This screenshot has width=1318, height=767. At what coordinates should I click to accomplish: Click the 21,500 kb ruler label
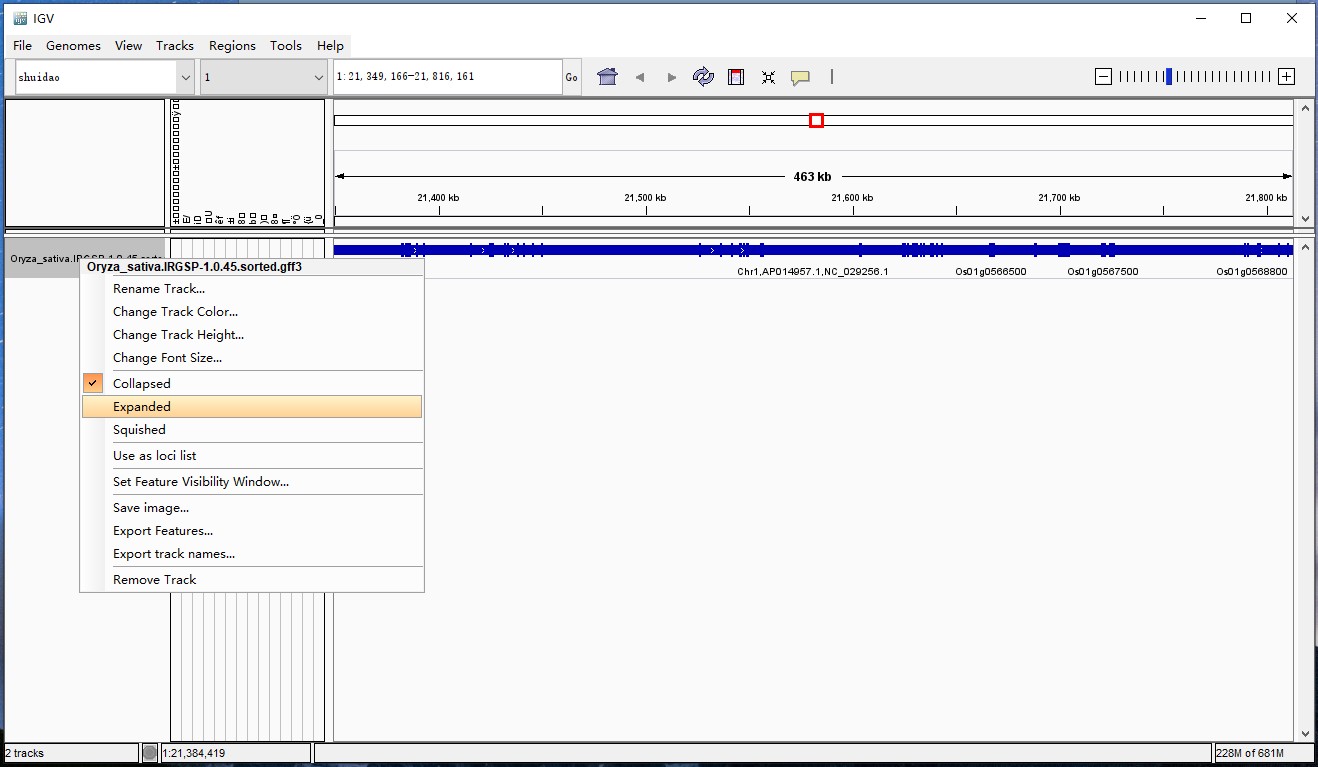645,198
